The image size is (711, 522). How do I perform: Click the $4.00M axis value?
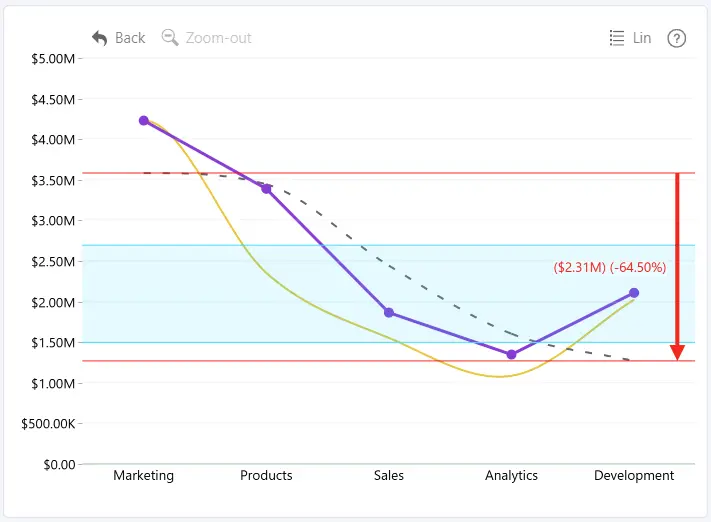coord(53,140)
